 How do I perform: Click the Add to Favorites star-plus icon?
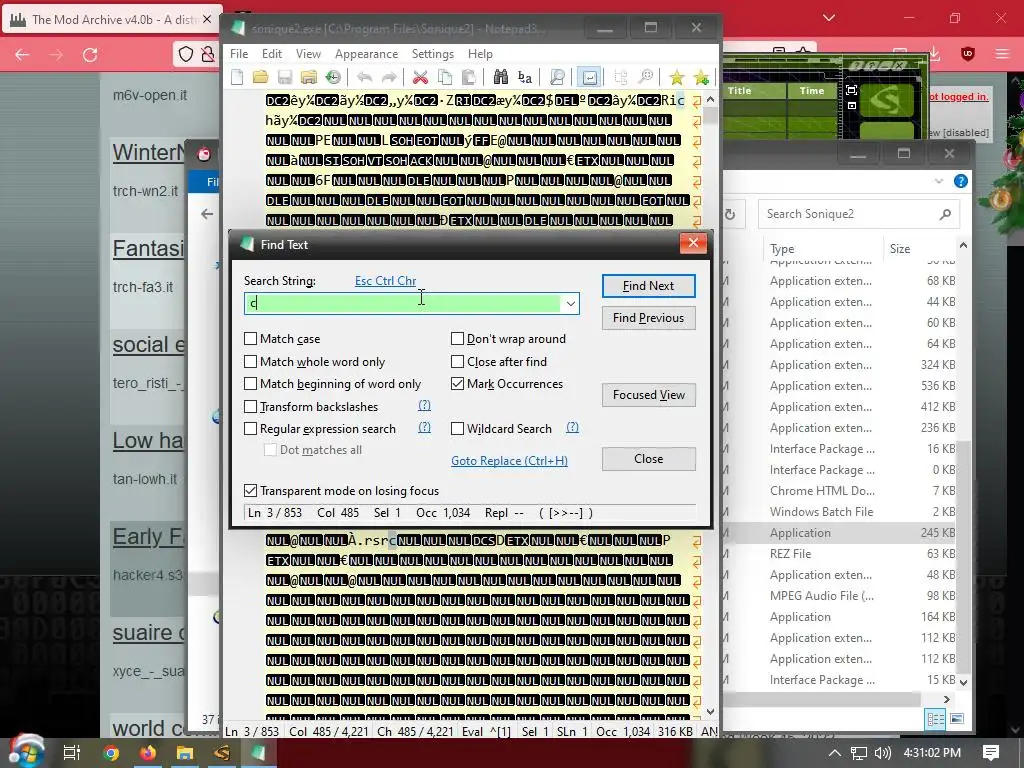click(701, 78)
